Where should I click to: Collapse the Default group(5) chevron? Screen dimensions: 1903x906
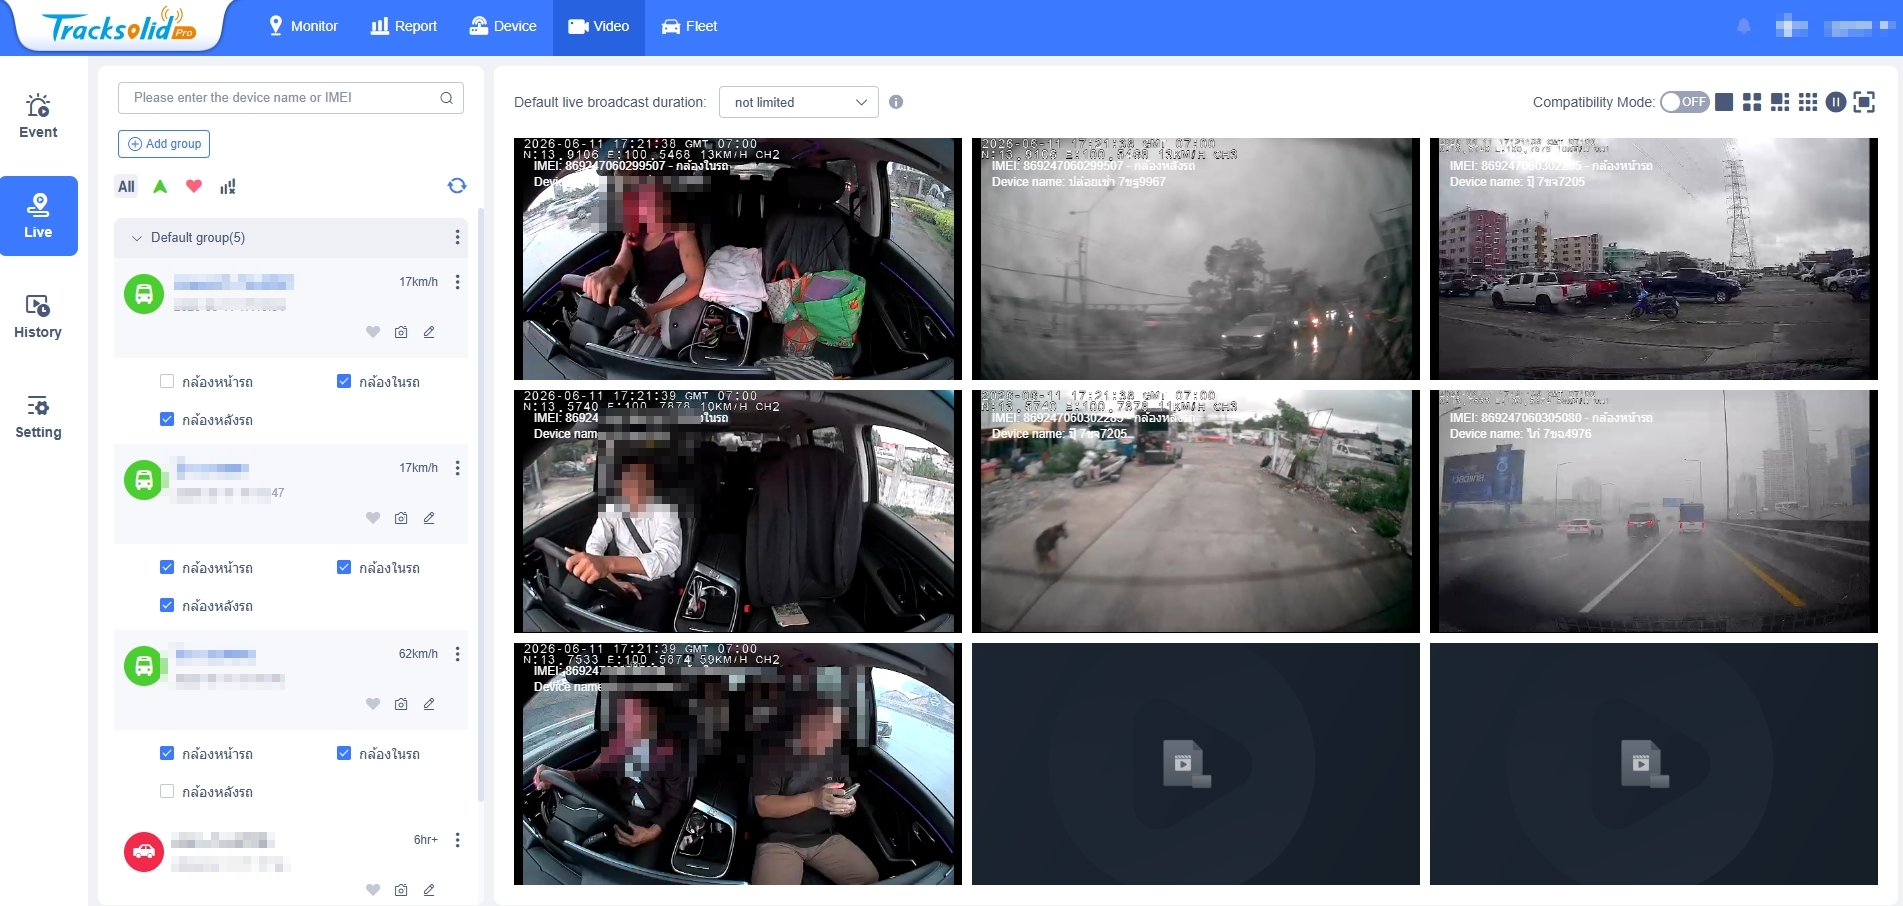coord(137,238)
